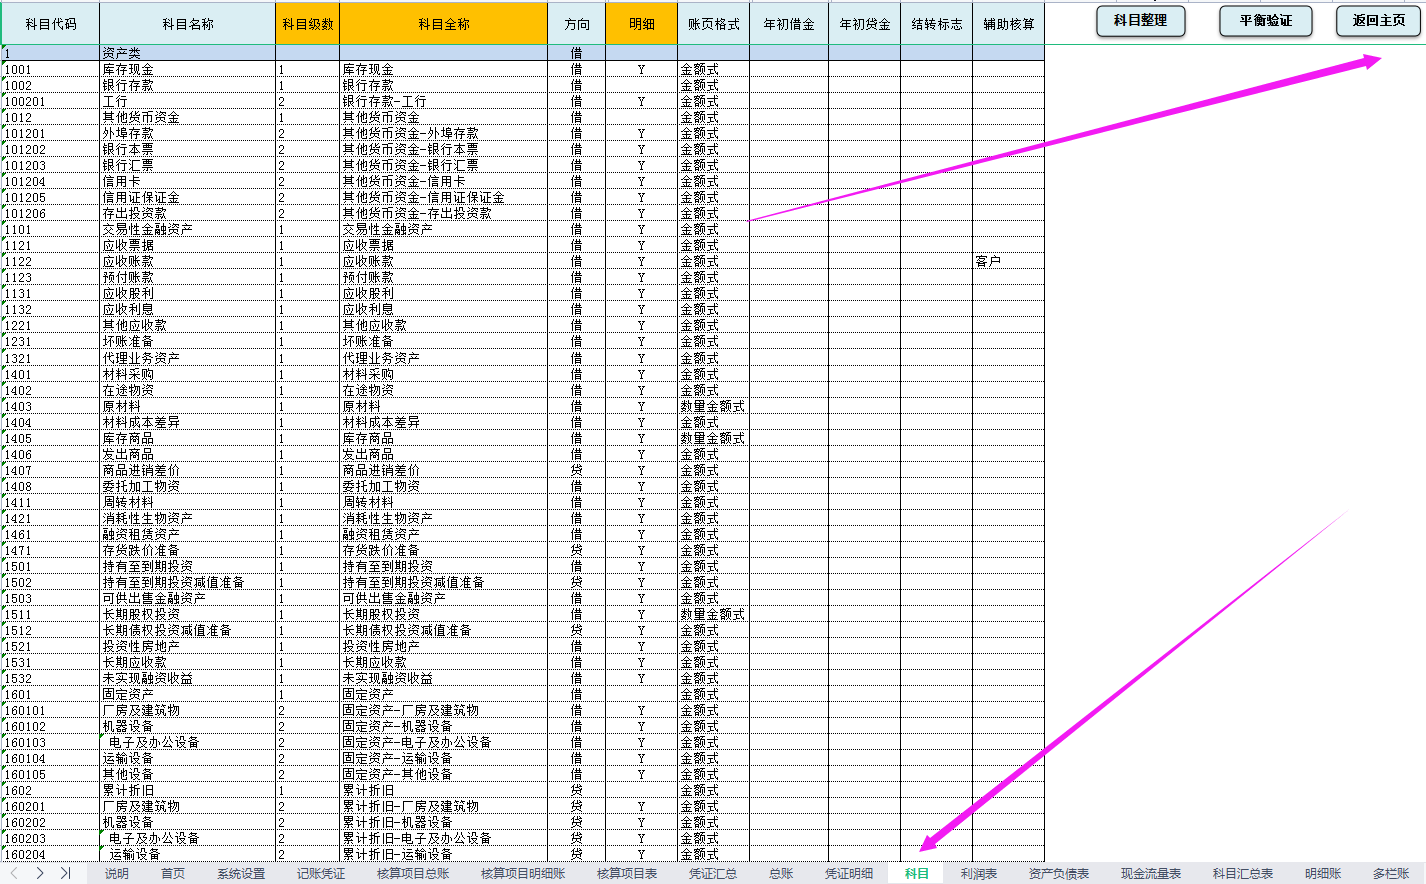
Task: Click the 结转标志 header cell
Action: (937, 24)
